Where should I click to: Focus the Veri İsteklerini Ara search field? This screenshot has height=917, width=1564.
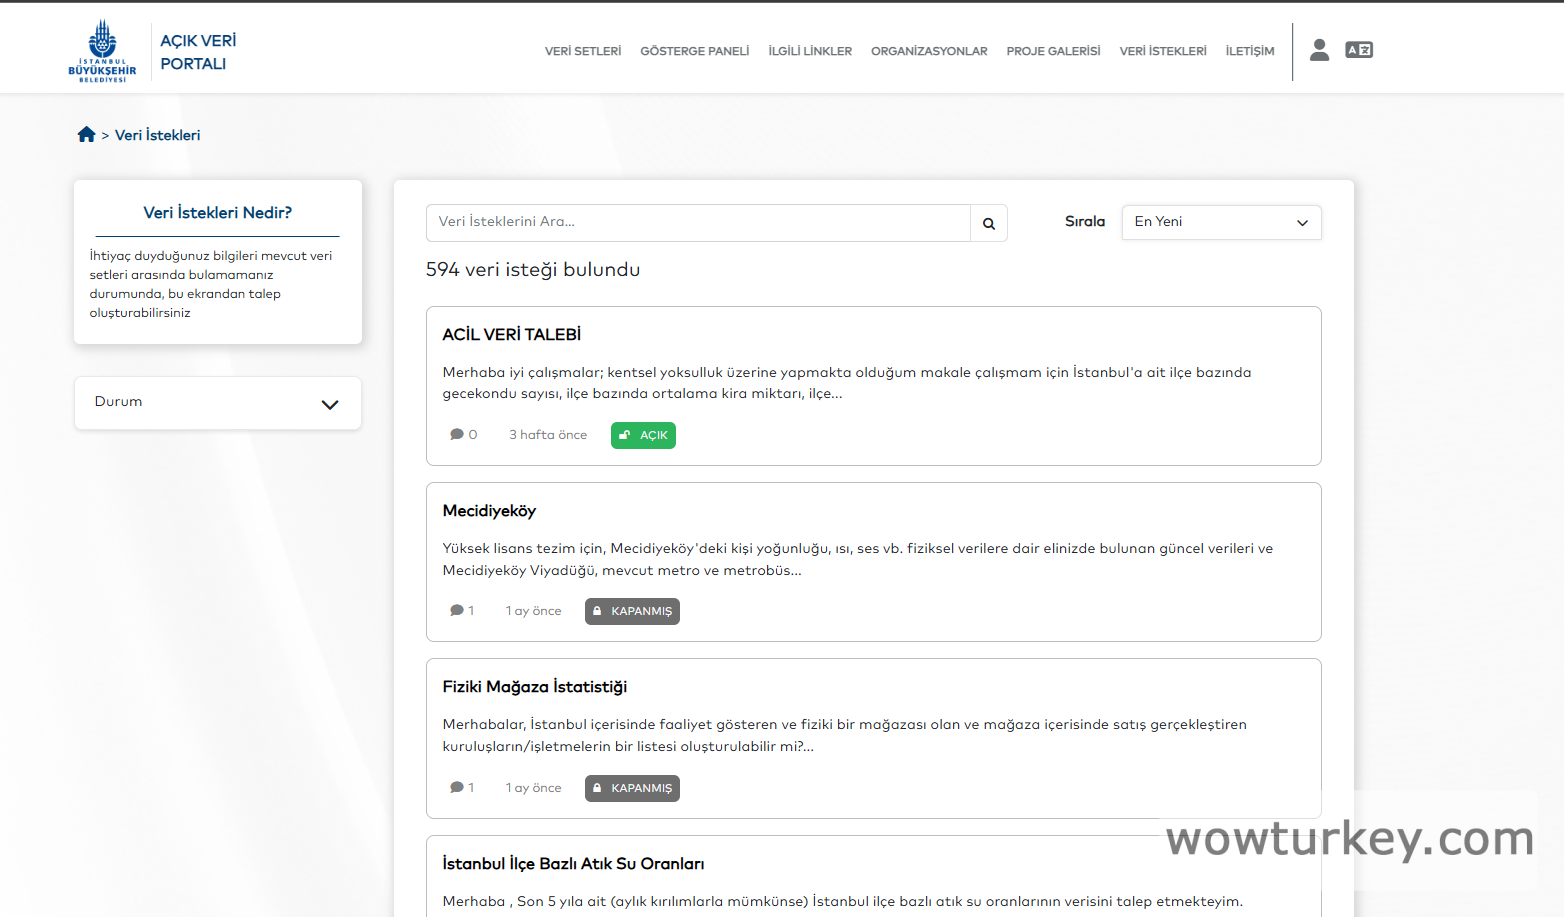tap(698, 222)
